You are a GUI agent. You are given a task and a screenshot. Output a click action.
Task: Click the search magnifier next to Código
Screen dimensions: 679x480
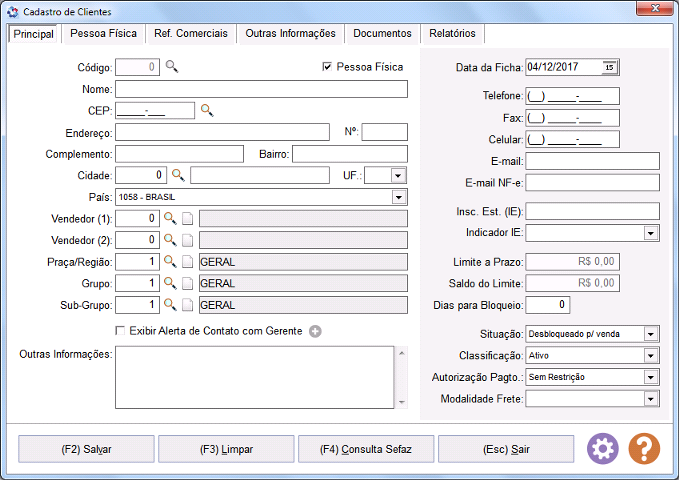[x=171, y=67]
